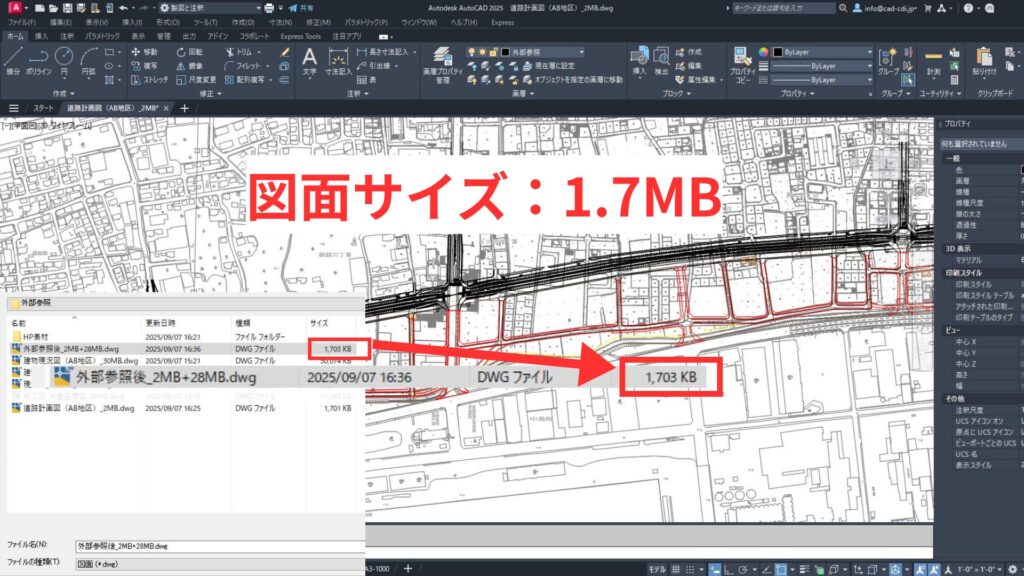Click the Measure (計測) tool icon
1024x576 pixels.
(933, 59)
